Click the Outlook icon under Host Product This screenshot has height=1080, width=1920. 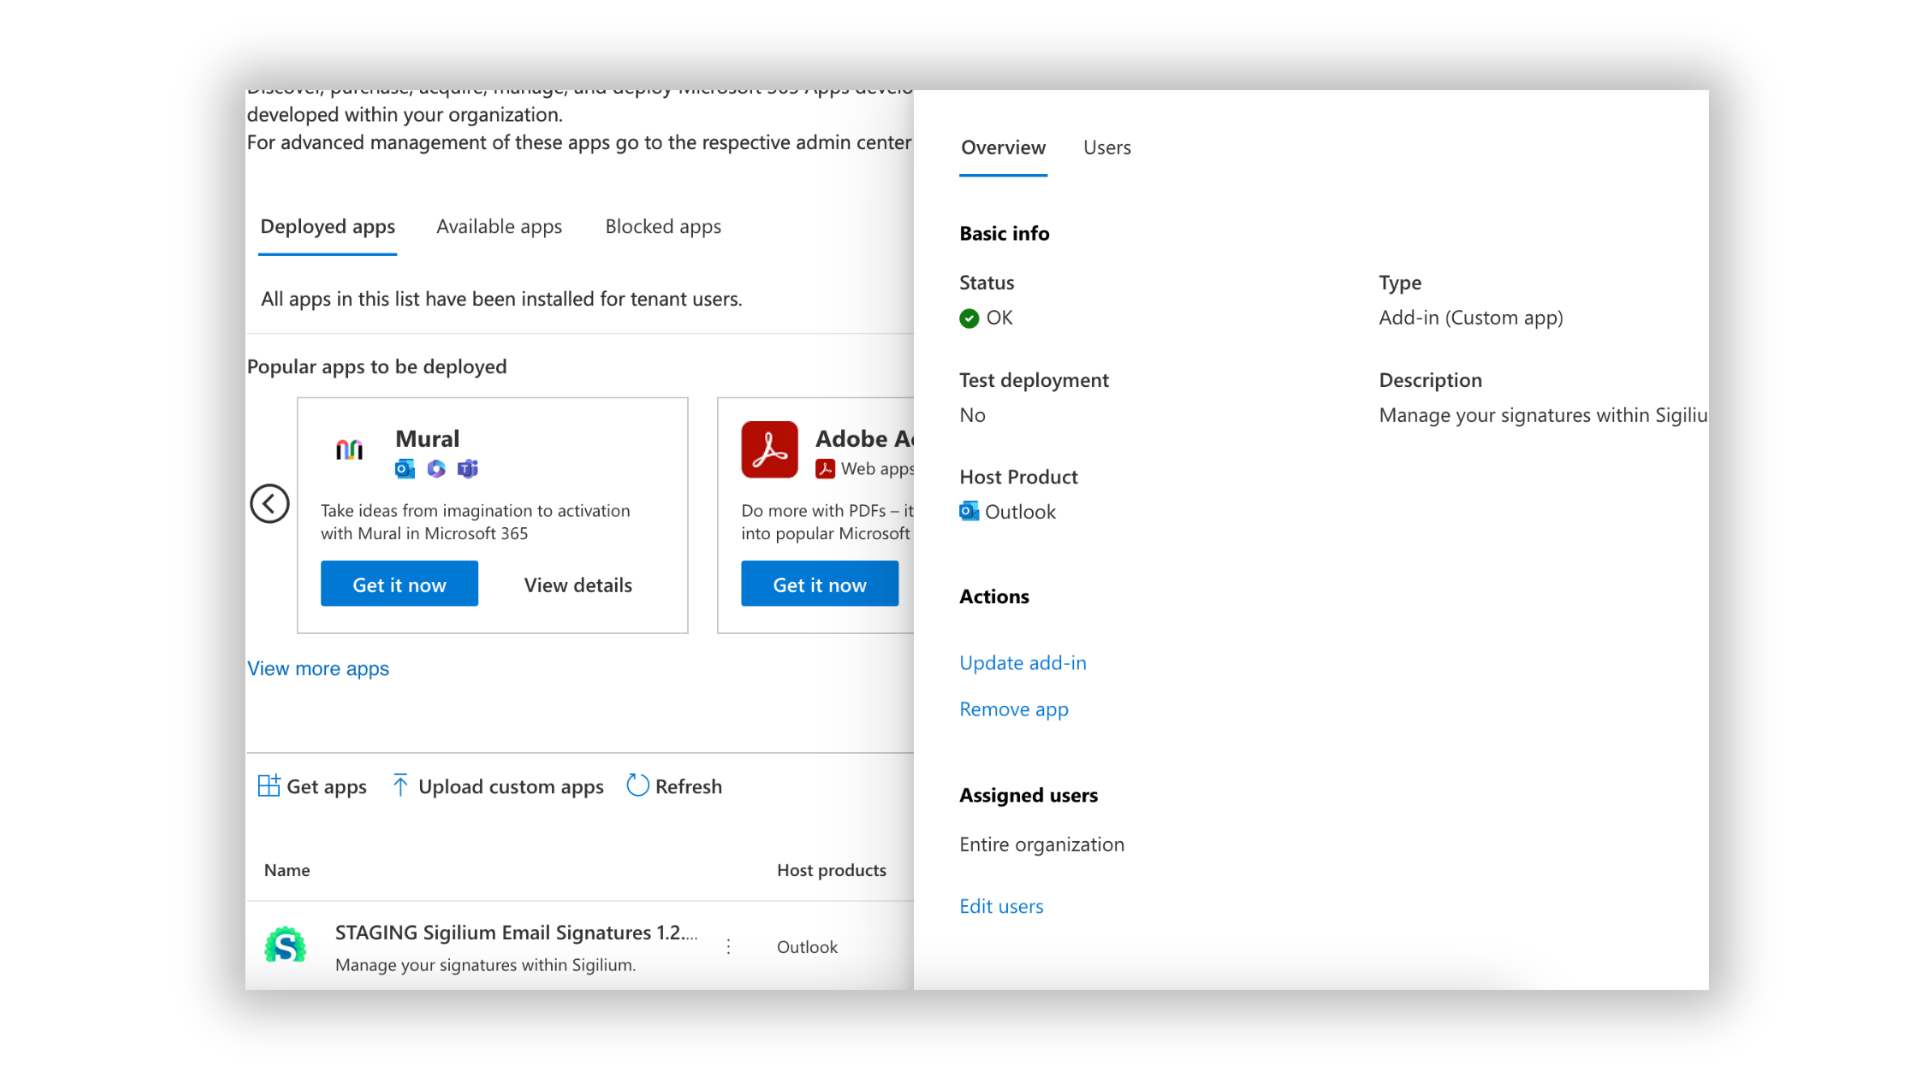point(968,511)
